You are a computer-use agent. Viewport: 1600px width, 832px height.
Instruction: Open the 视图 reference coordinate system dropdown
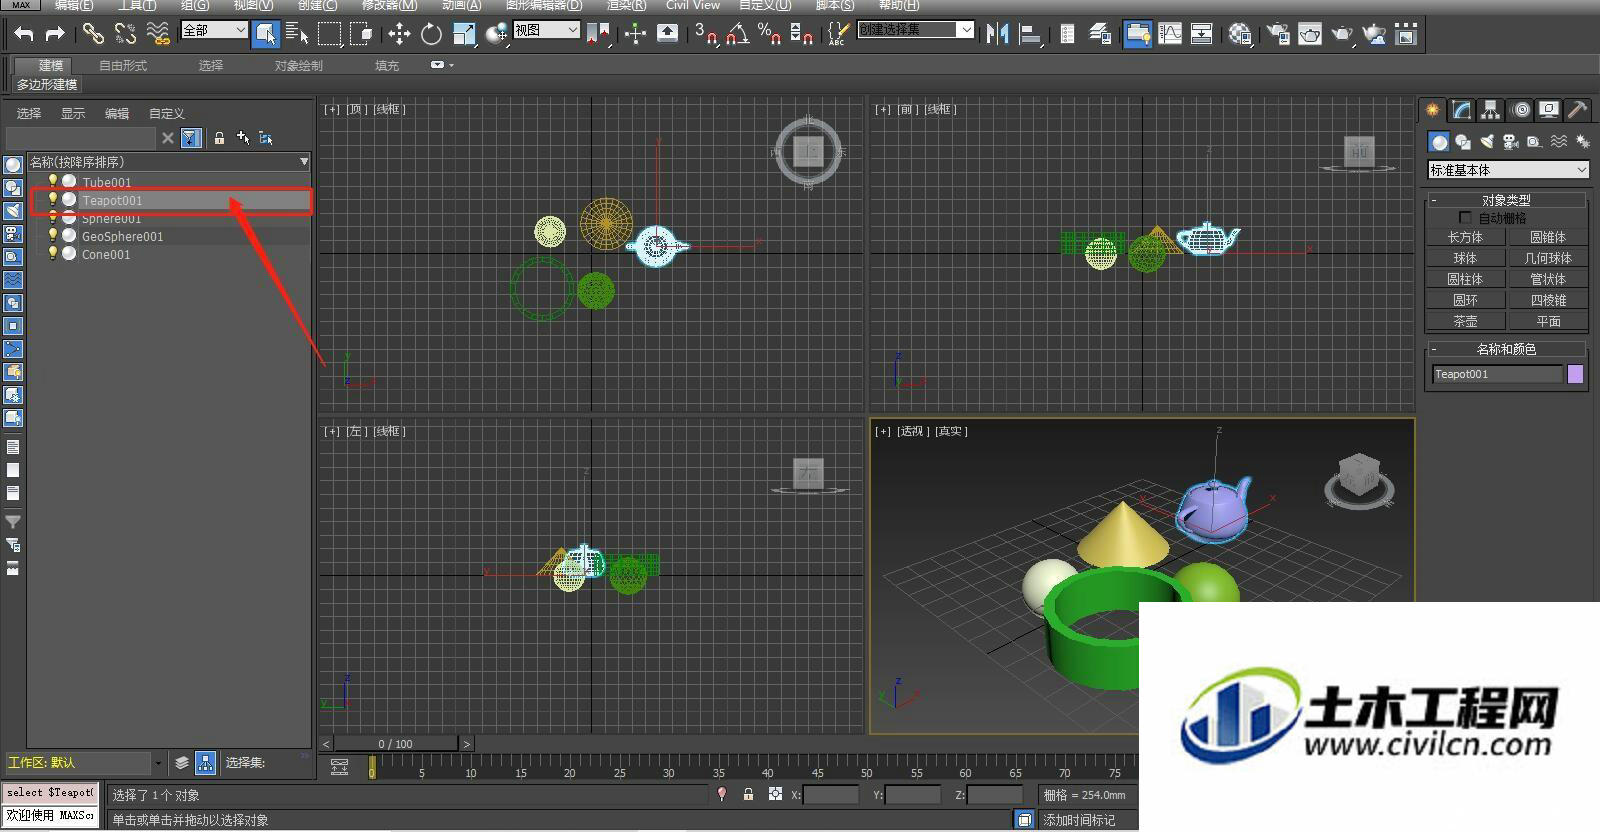[546, 30]
